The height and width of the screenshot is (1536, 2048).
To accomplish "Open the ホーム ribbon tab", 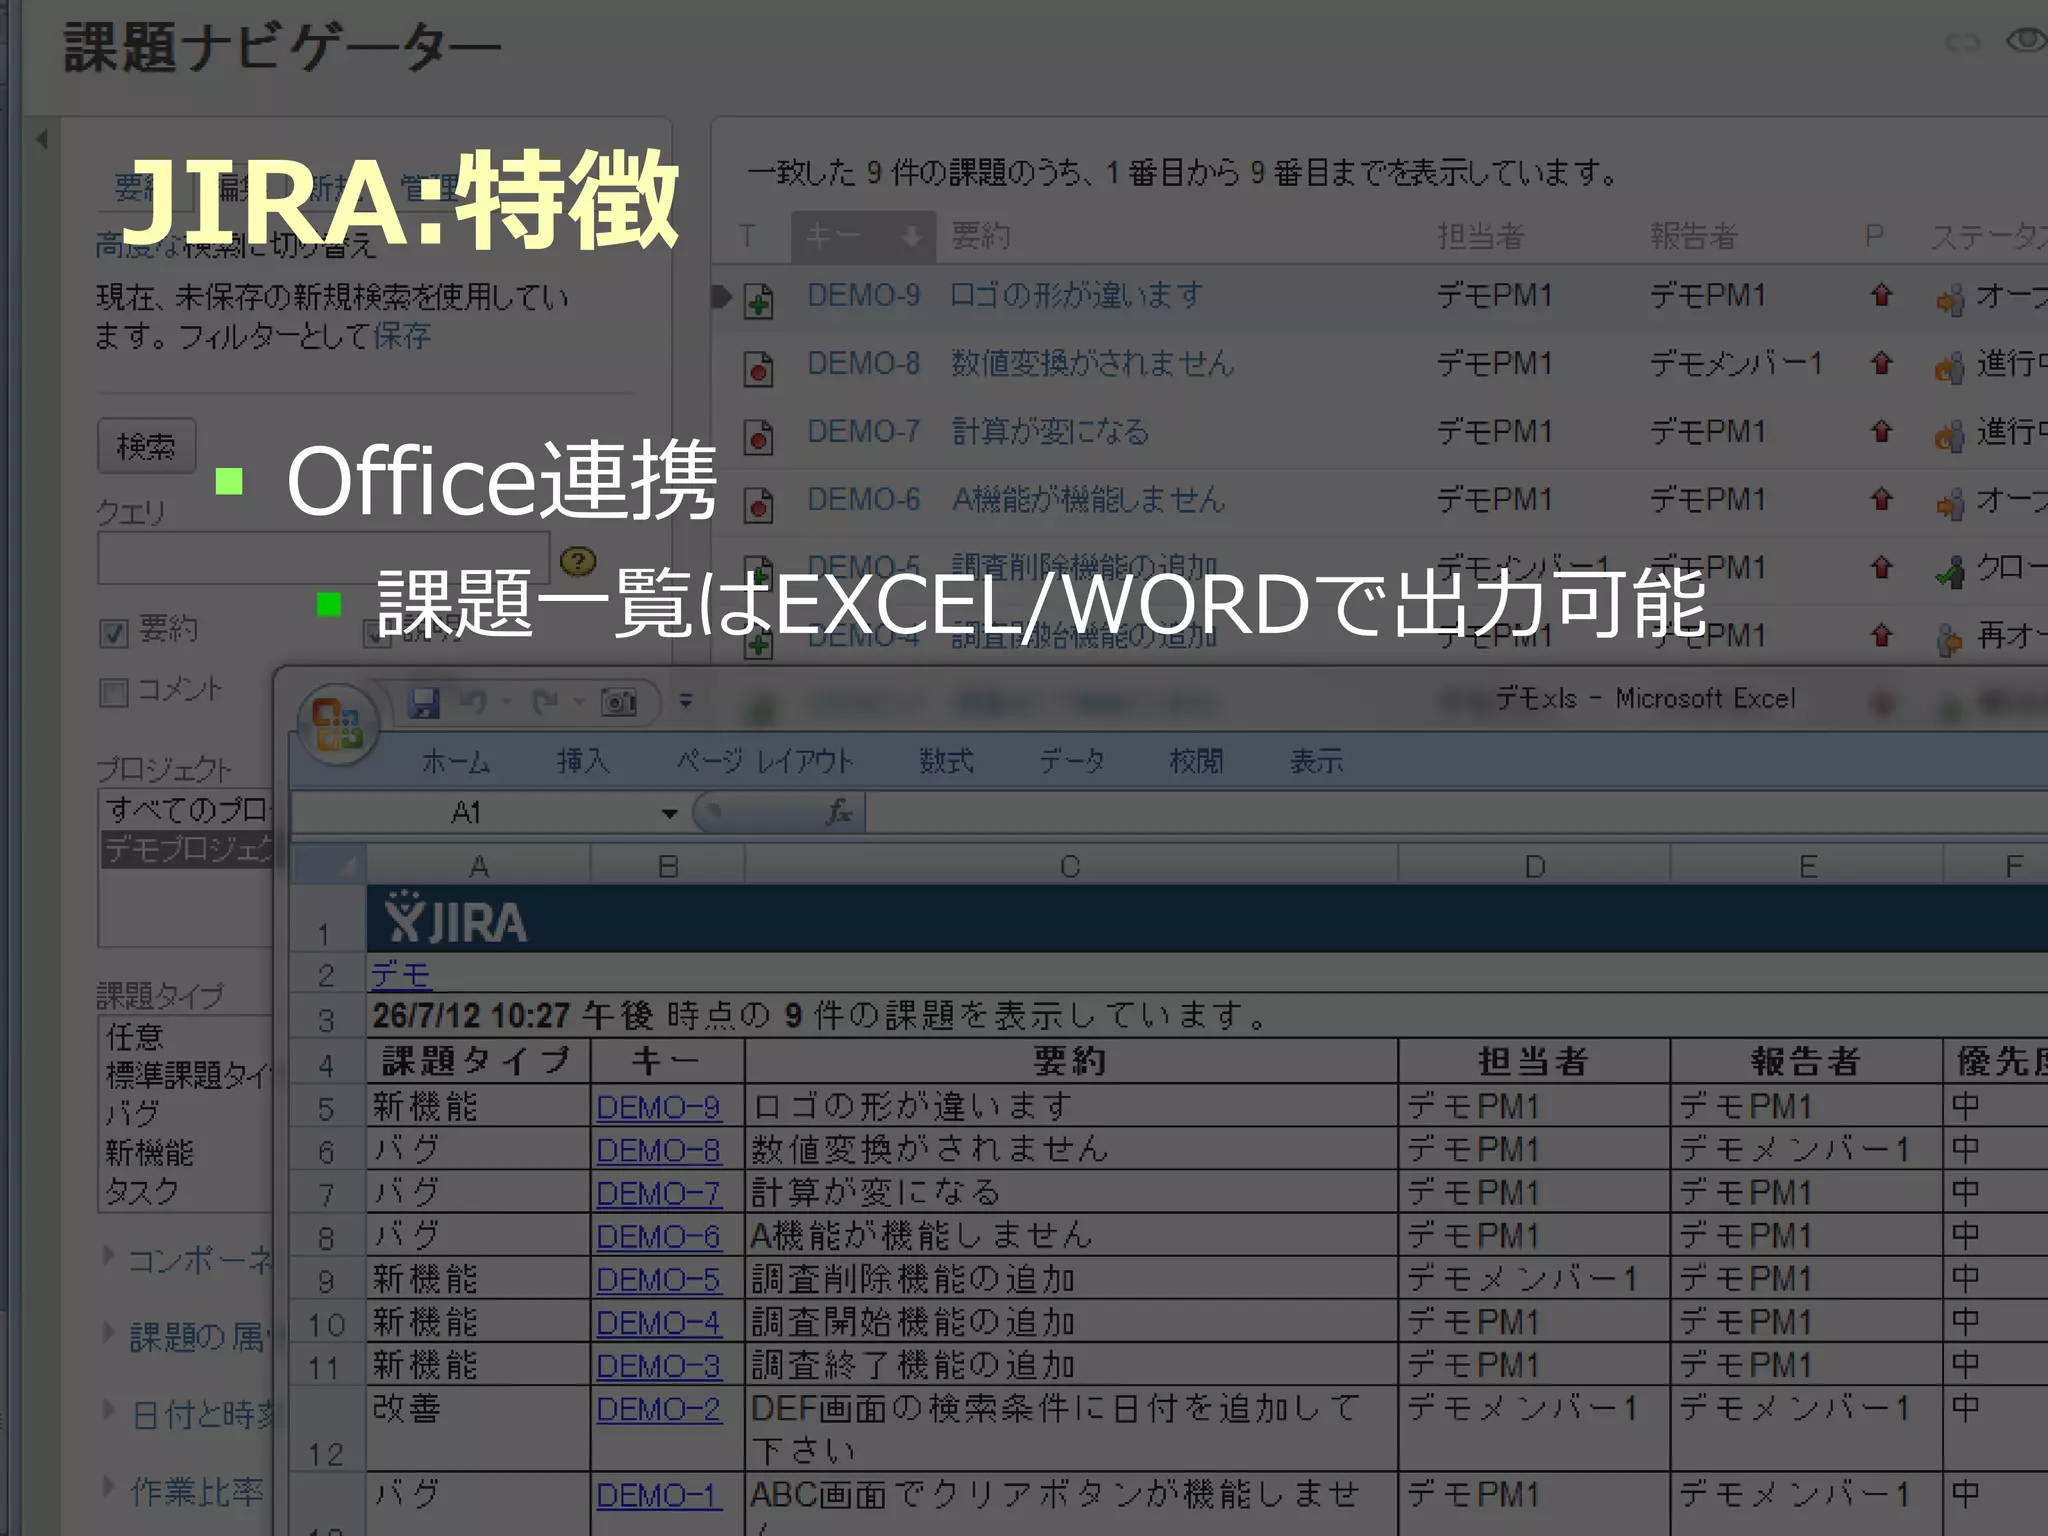I will click(456, 762).
